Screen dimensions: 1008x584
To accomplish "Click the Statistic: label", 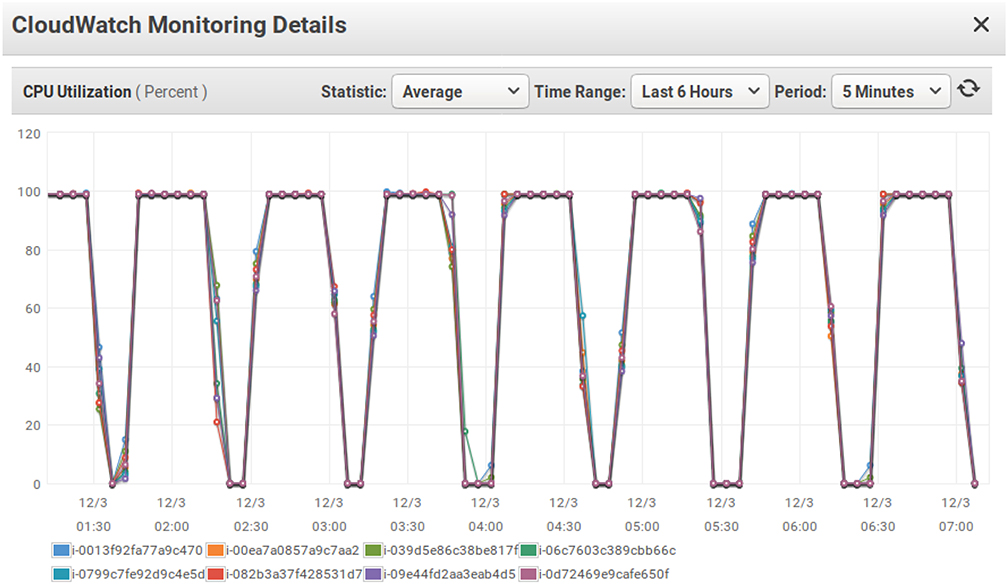I will [x=354, y=92].
